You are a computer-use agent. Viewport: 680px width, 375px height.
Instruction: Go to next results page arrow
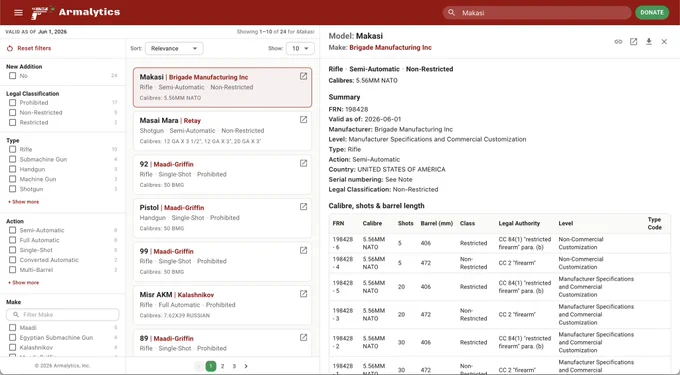tap(246, 366)
